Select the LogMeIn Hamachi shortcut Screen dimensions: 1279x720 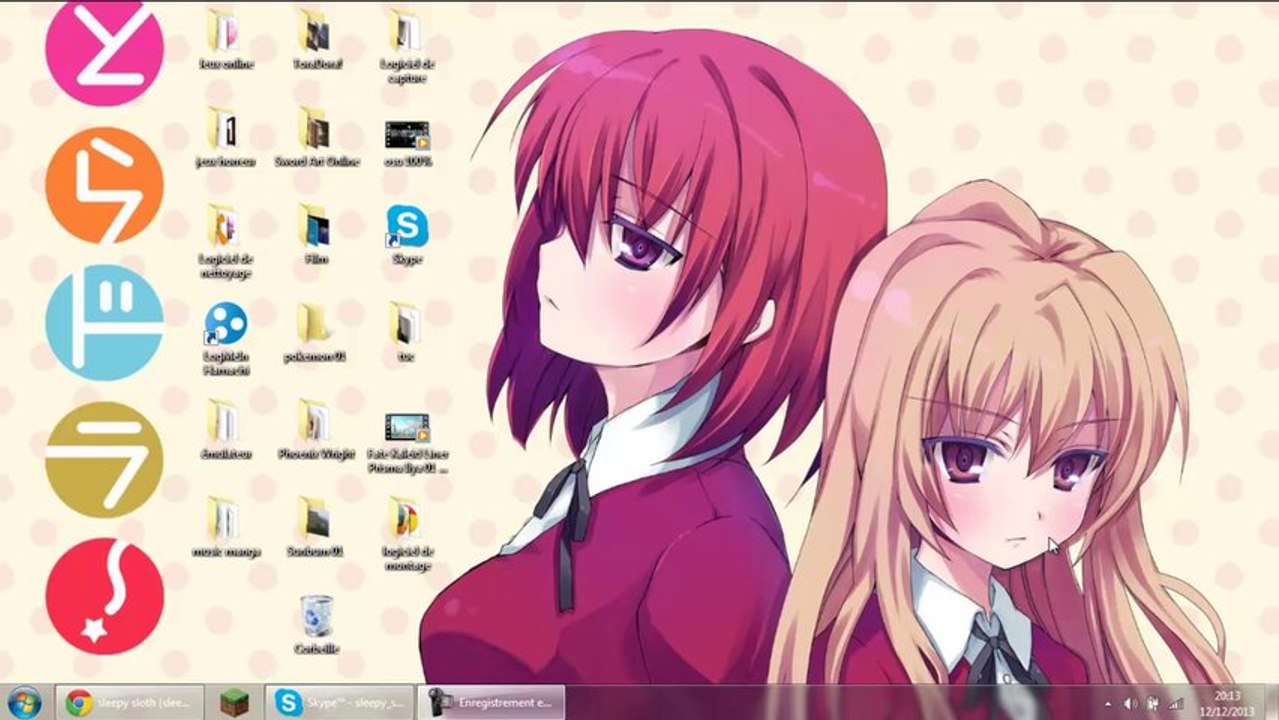[225, 339]
